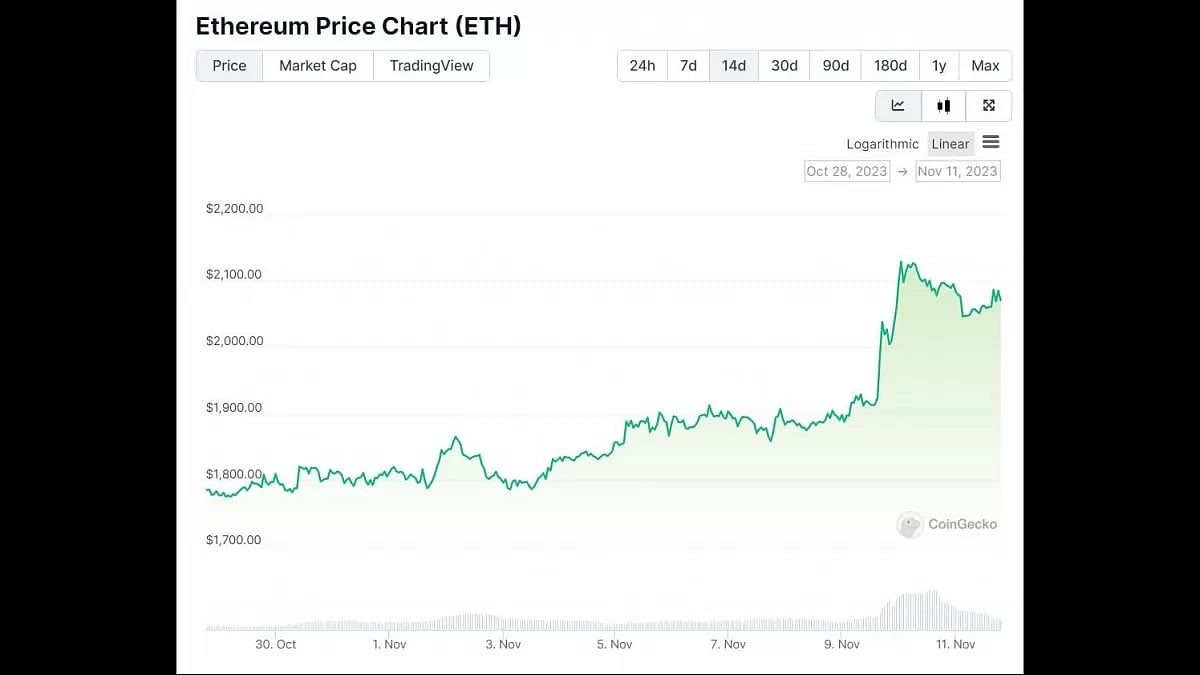Open the chart options hamburger menu
Viewport: 1200px width, 675px height.
coord(991,143)
